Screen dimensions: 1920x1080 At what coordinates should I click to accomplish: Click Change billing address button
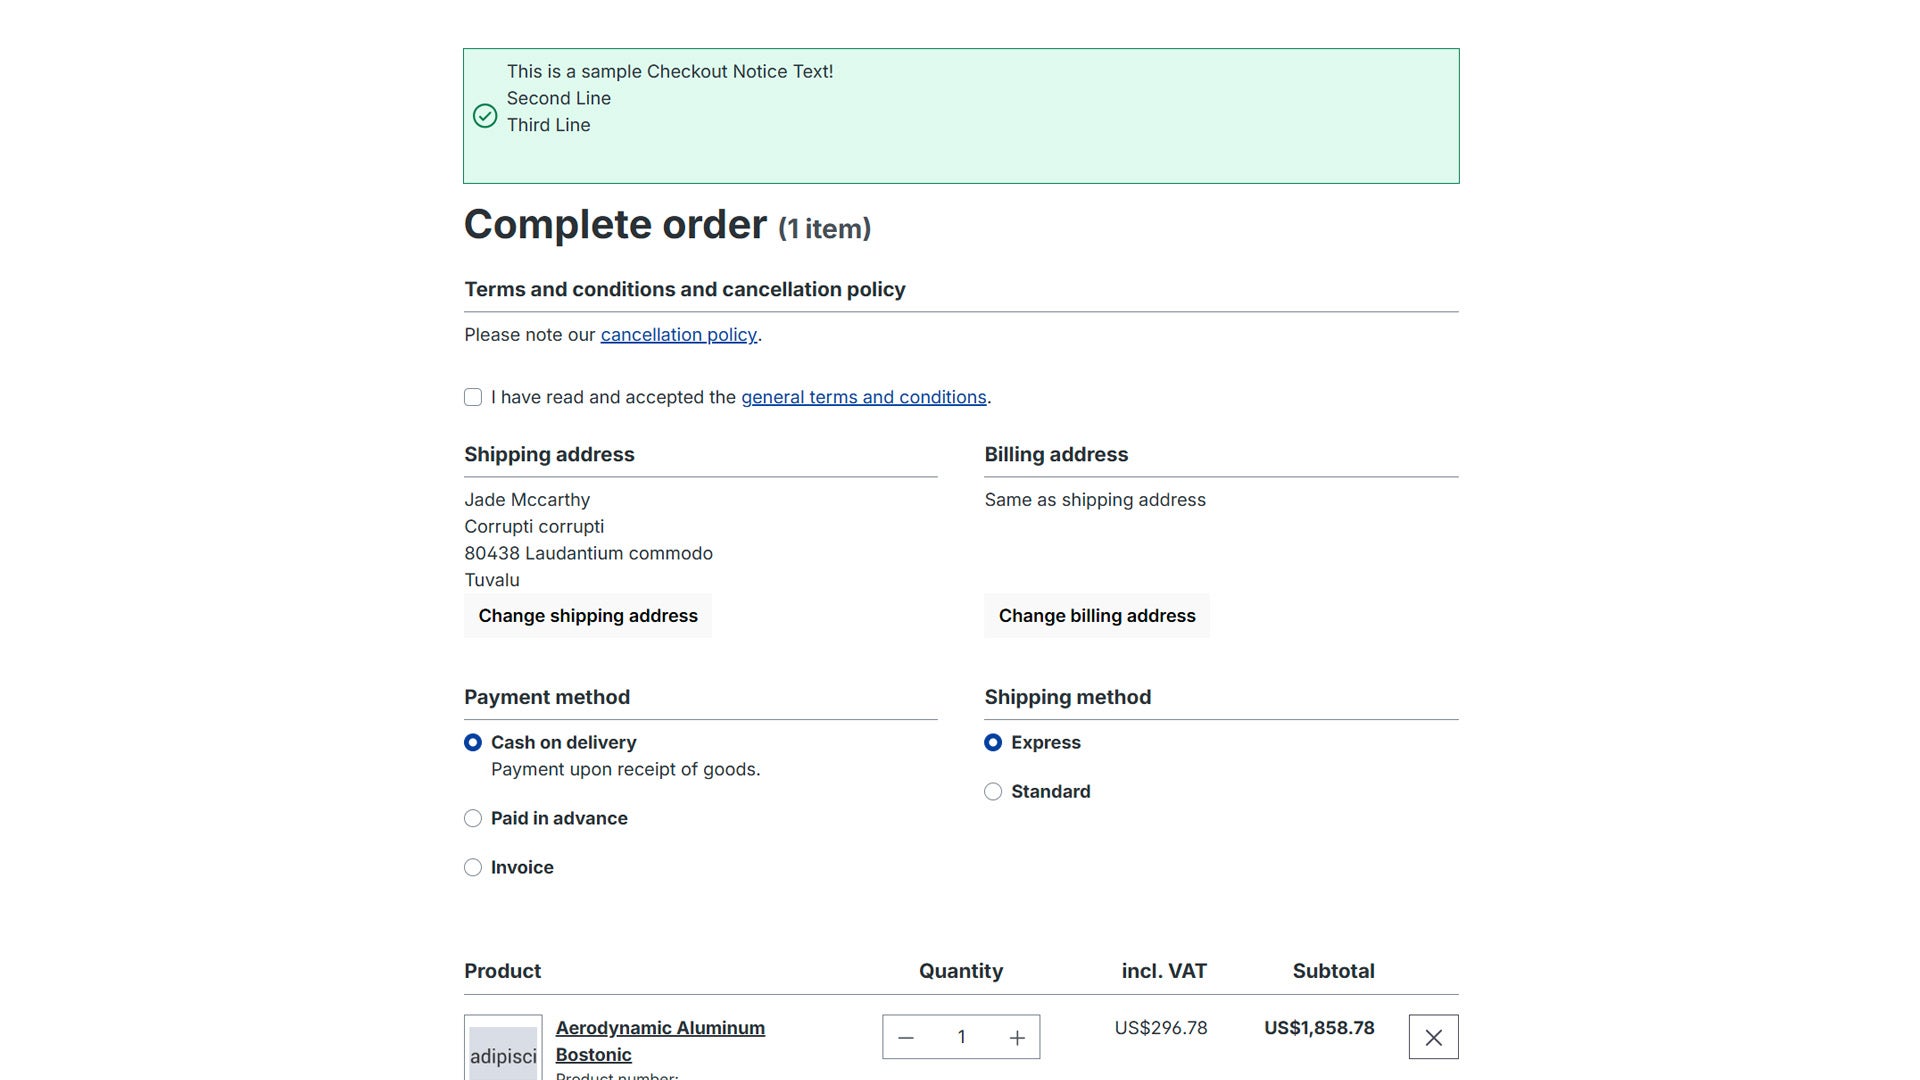tap(1097, 616)
